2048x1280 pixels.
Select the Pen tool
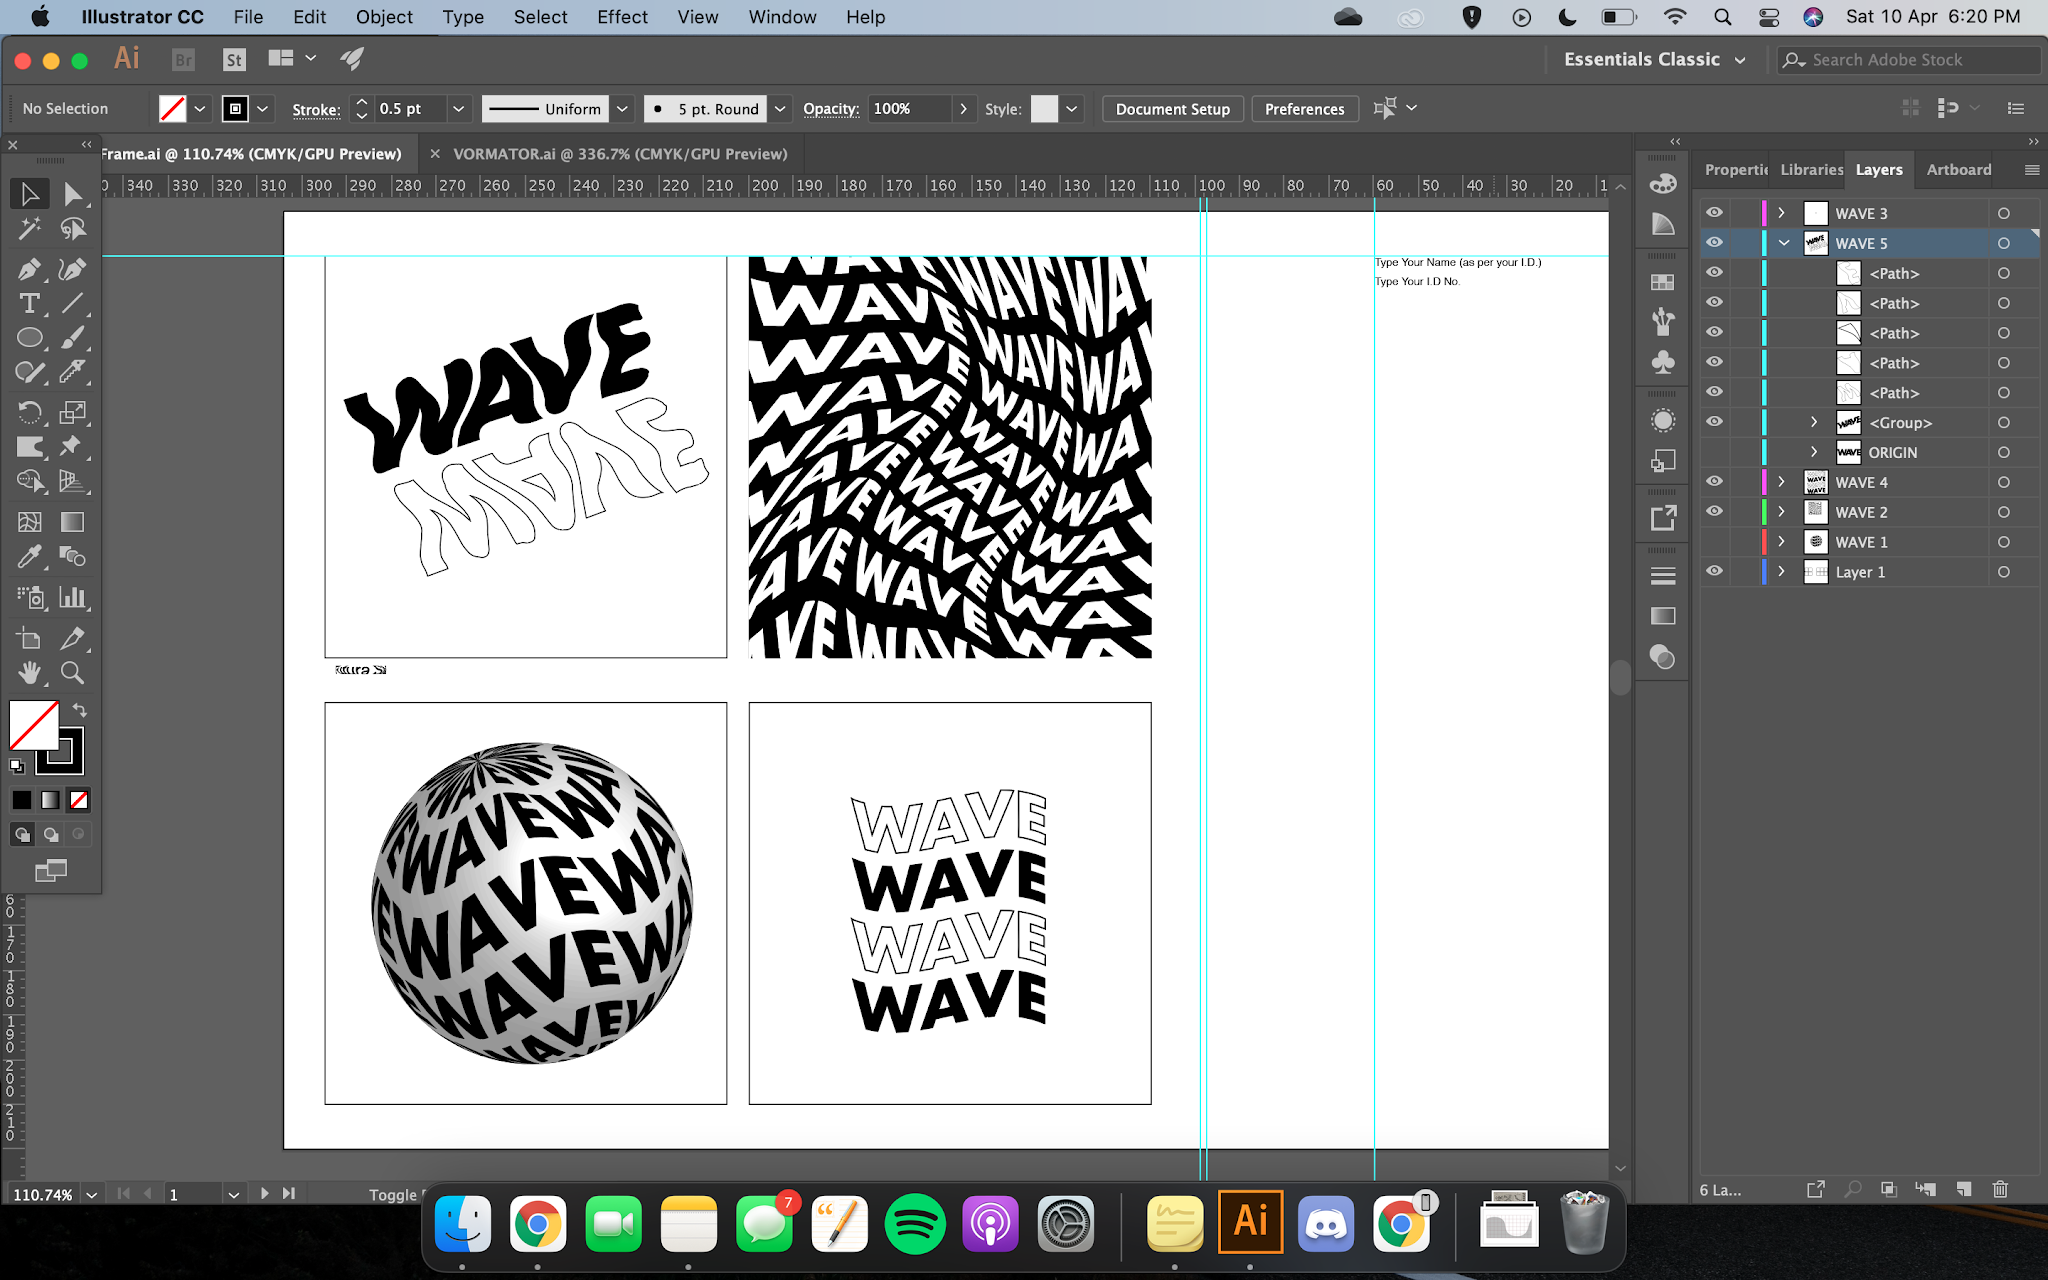29,269
